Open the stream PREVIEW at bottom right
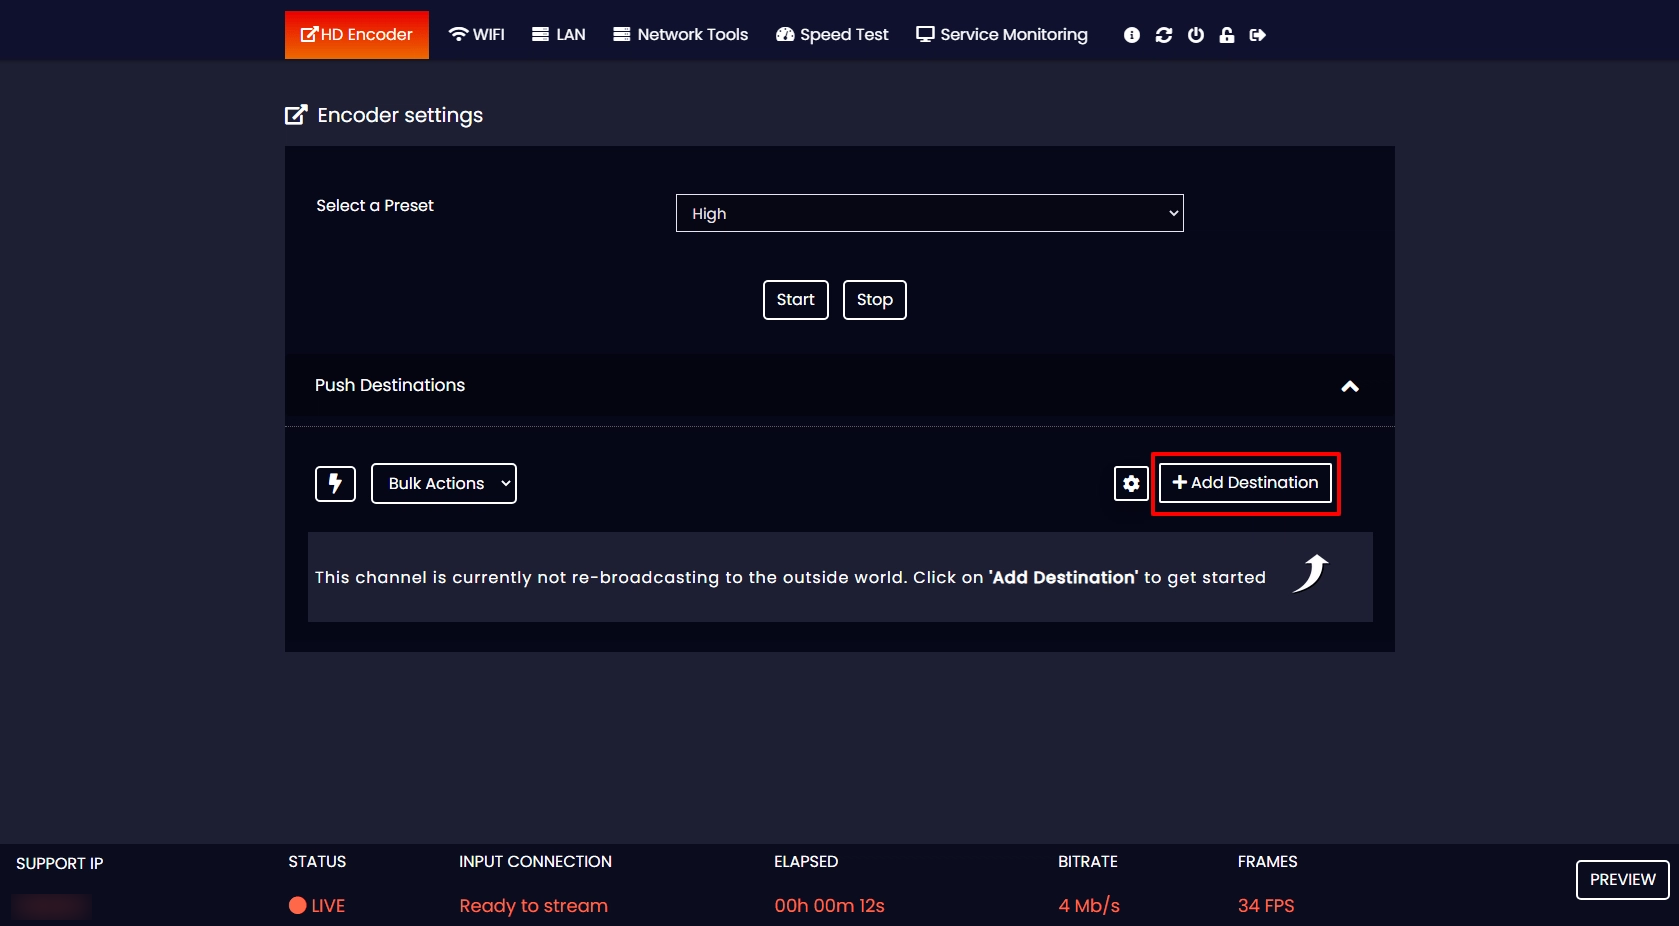This screenshot has width=1679, height=926. pos(1621,880)
